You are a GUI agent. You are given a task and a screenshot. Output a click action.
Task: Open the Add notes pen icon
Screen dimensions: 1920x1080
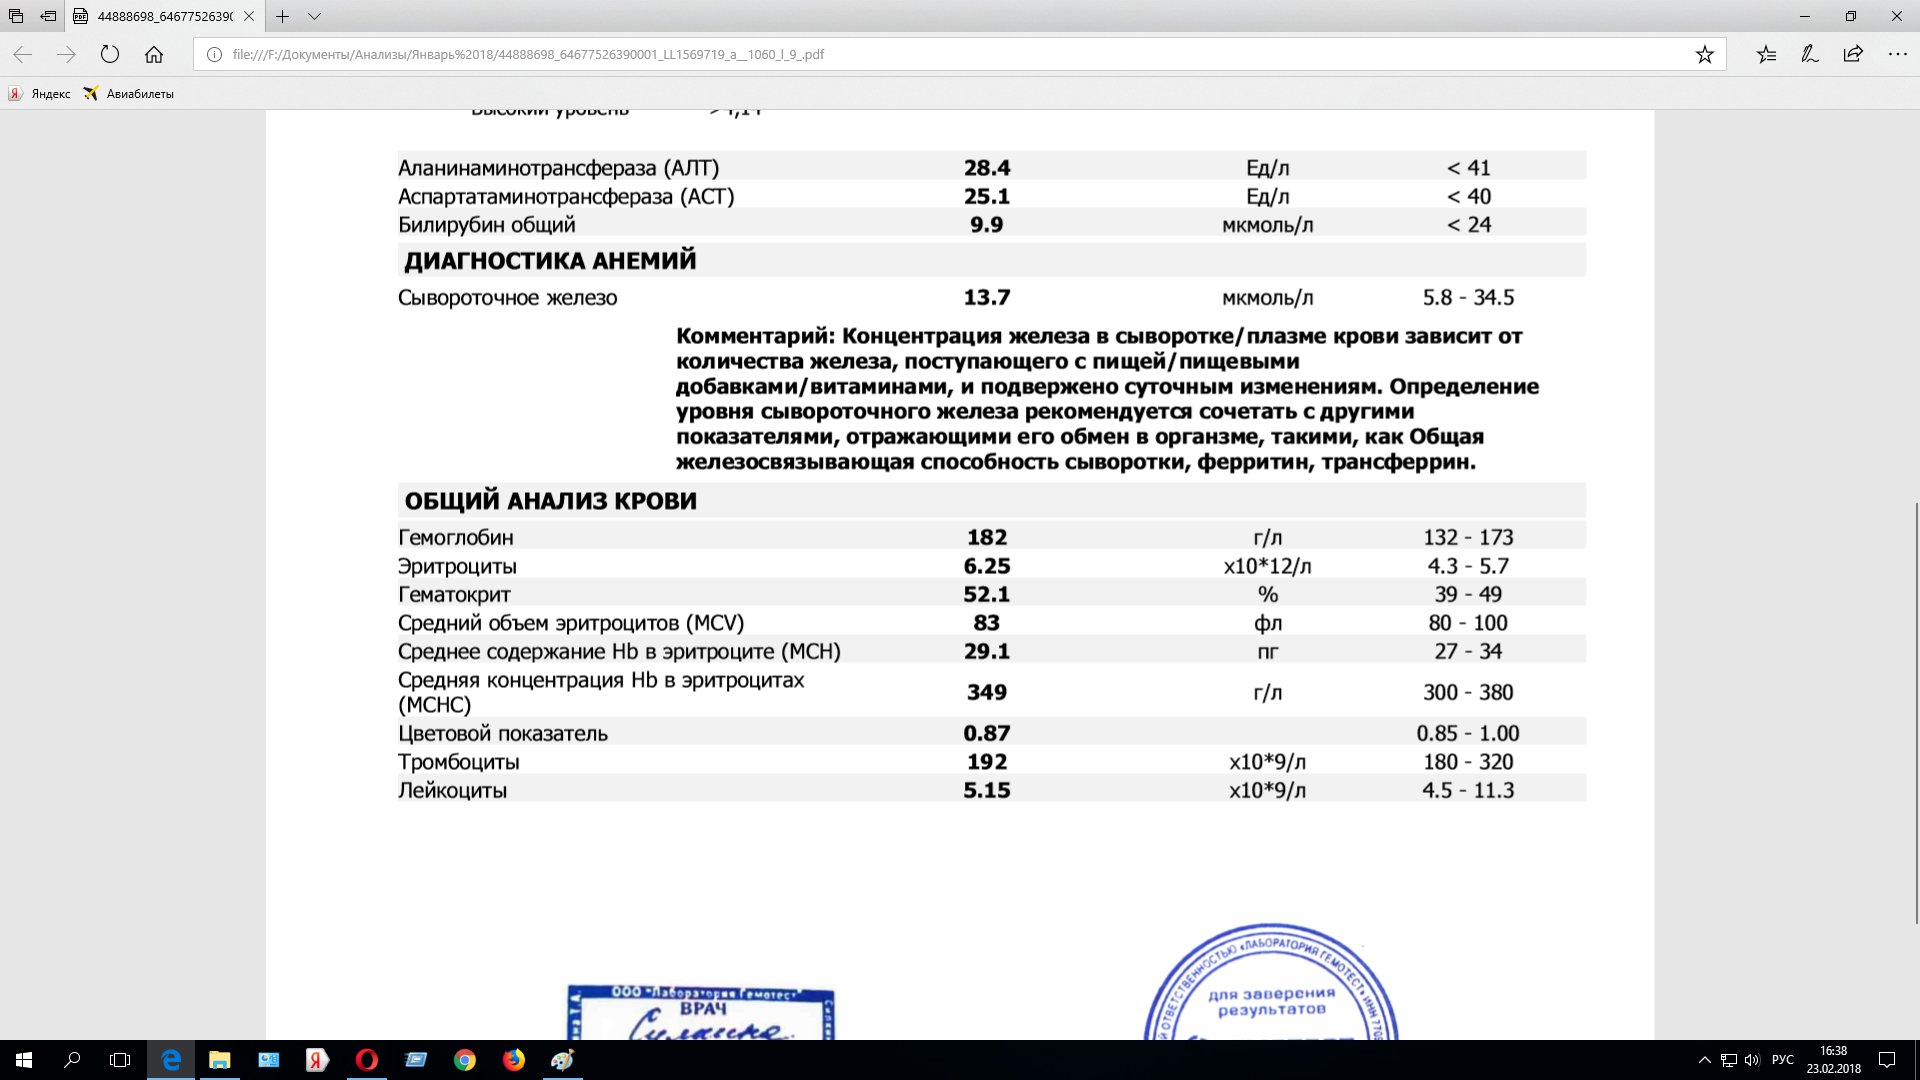(1809, 54)
